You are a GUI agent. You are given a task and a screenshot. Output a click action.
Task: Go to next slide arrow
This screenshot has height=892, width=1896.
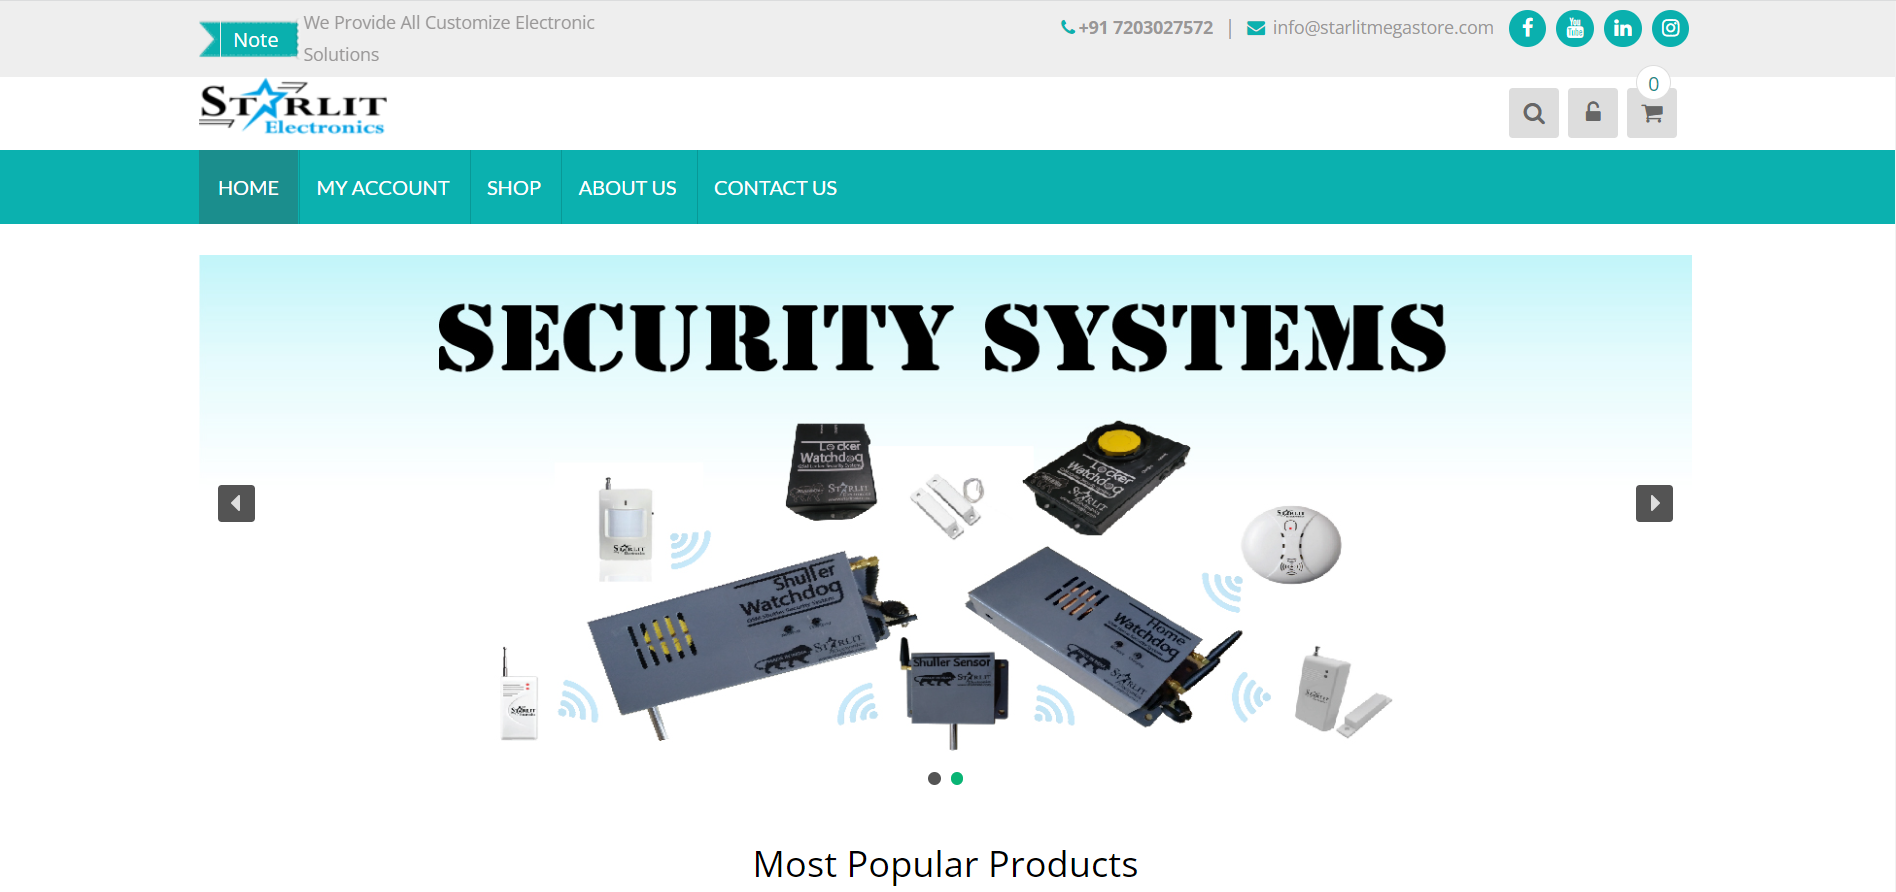1654,503
